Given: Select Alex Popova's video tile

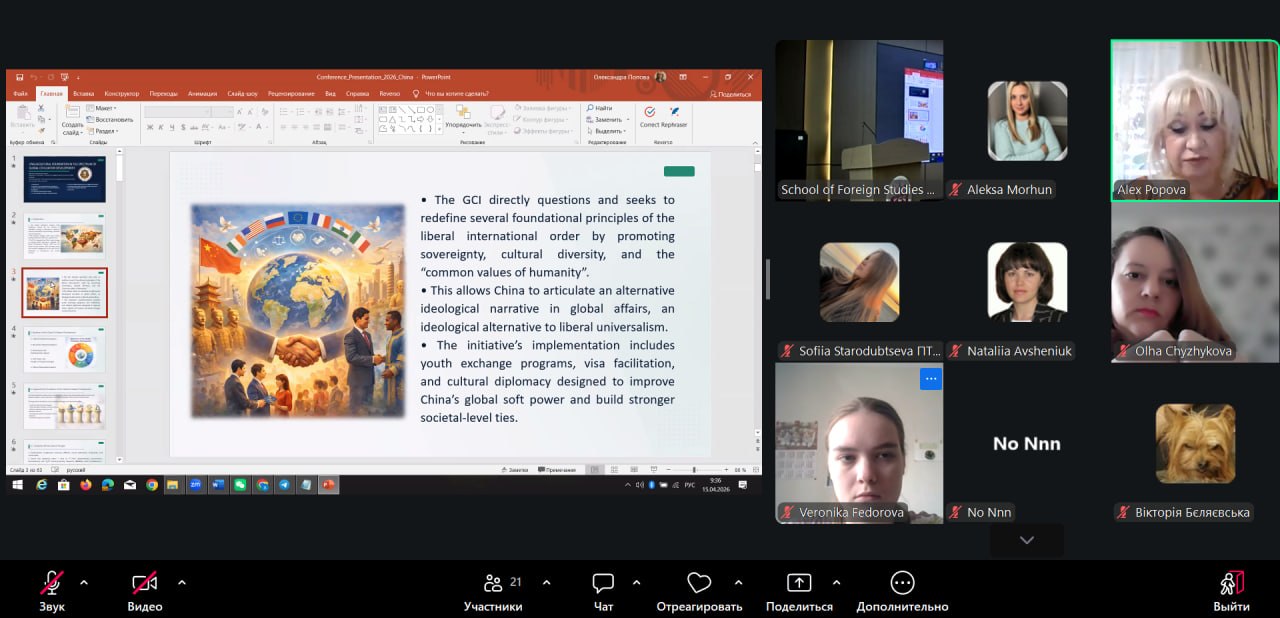Looking at the screenshot, I should pyautogui.click(x=1194, y=120).
